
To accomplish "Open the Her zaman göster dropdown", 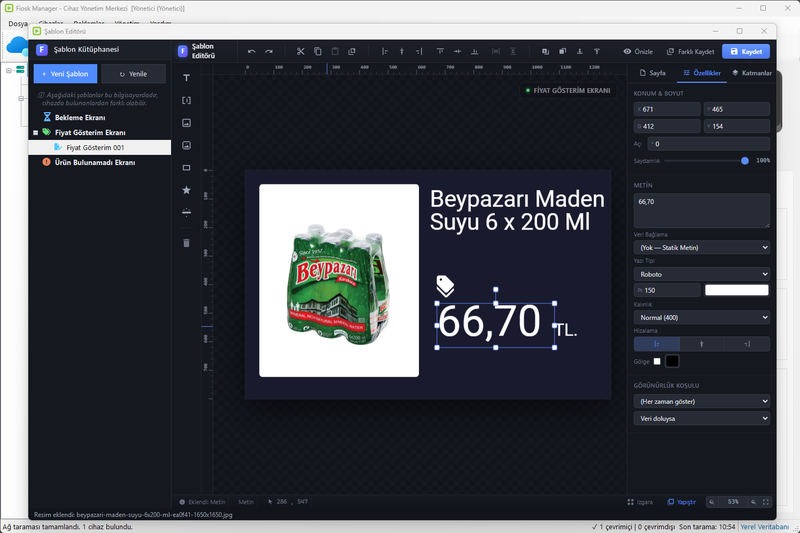I will (x=702, y=401).
